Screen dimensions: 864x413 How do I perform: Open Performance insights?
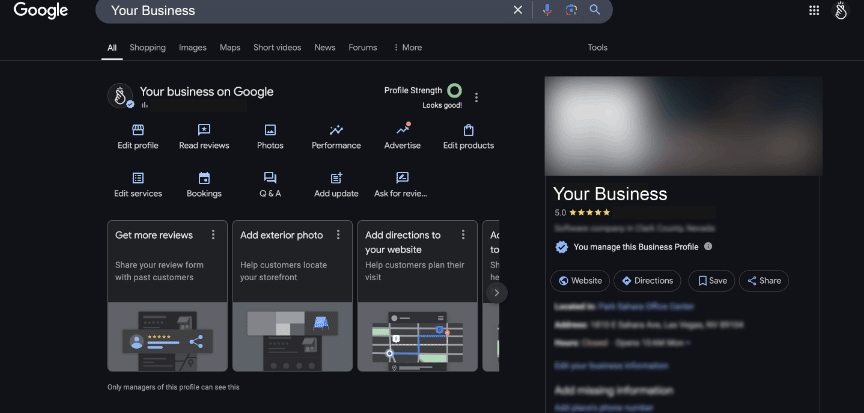coord(336,137)
